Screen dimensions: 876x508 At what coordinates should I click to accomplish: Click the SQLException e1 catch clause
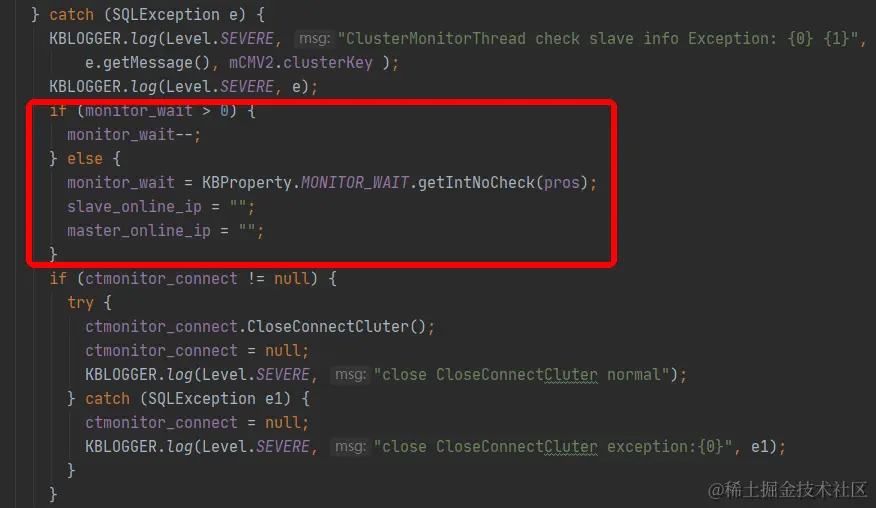[x=215, y=398]
